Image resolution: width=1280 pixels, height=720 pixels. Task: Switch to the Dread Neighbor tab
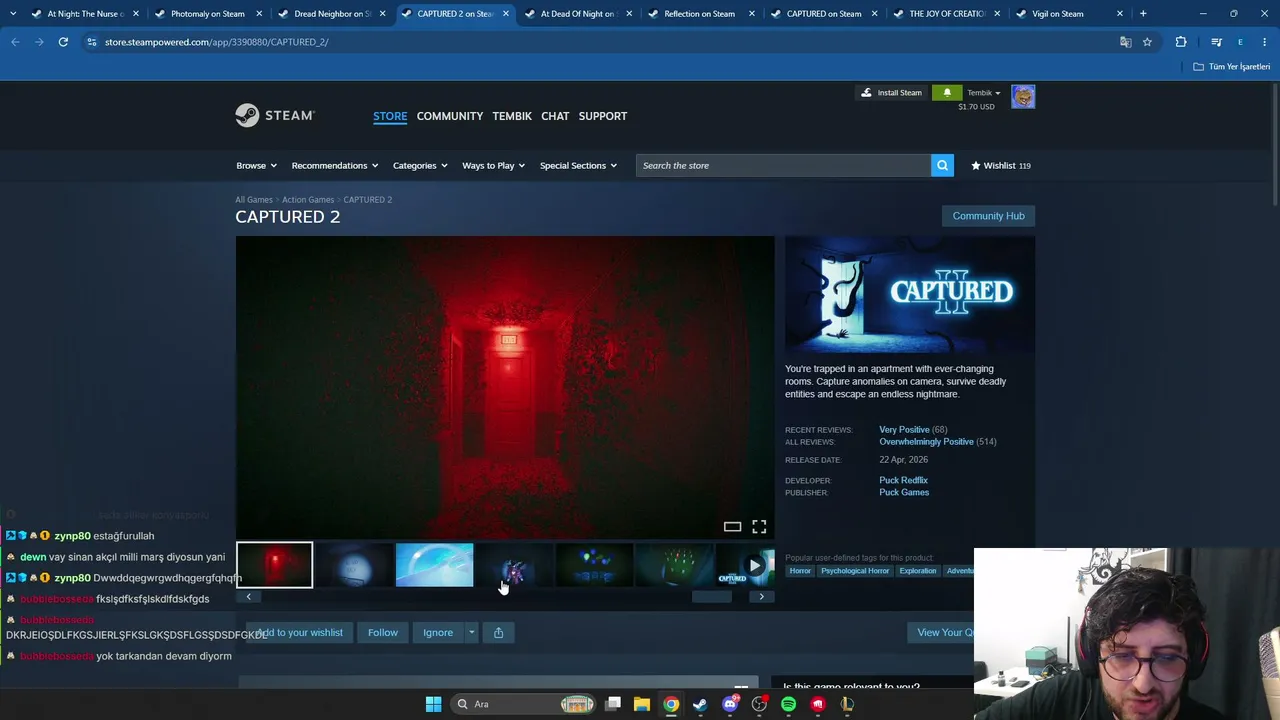pos(332,14)
